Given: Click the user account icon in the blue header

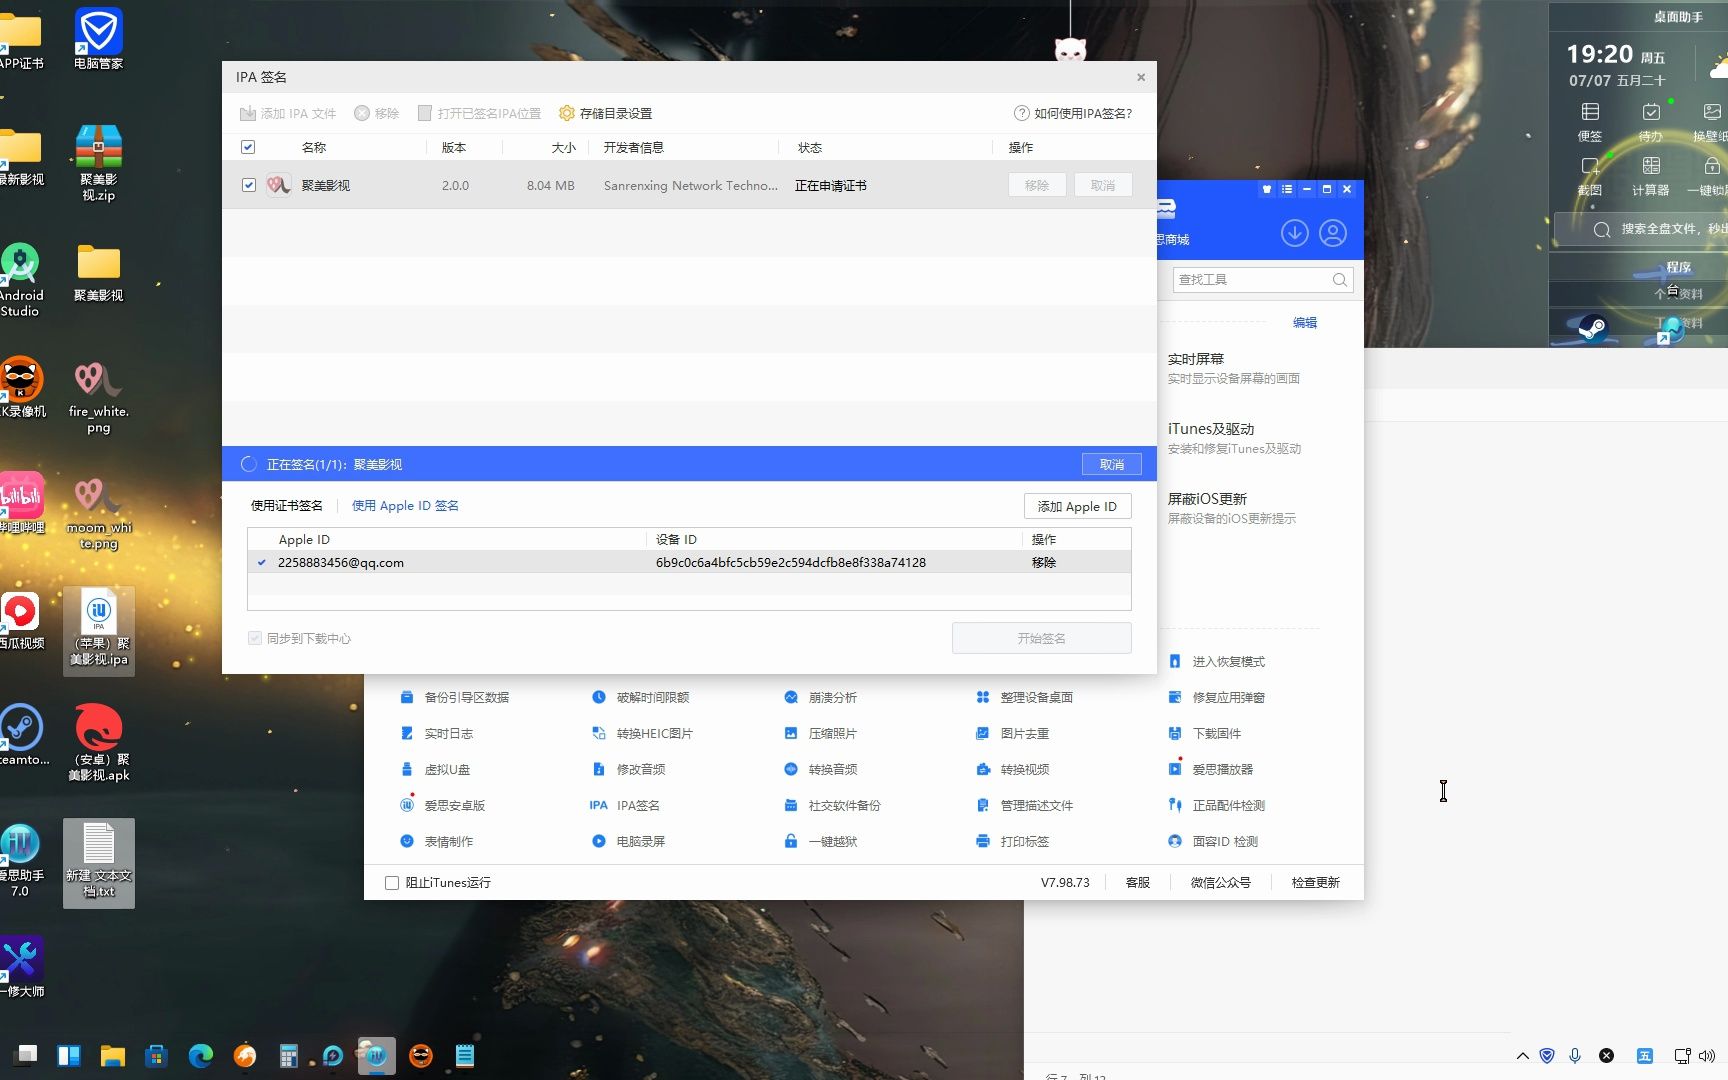Looking at the screenshot, I should click(x=1333, y=233).
